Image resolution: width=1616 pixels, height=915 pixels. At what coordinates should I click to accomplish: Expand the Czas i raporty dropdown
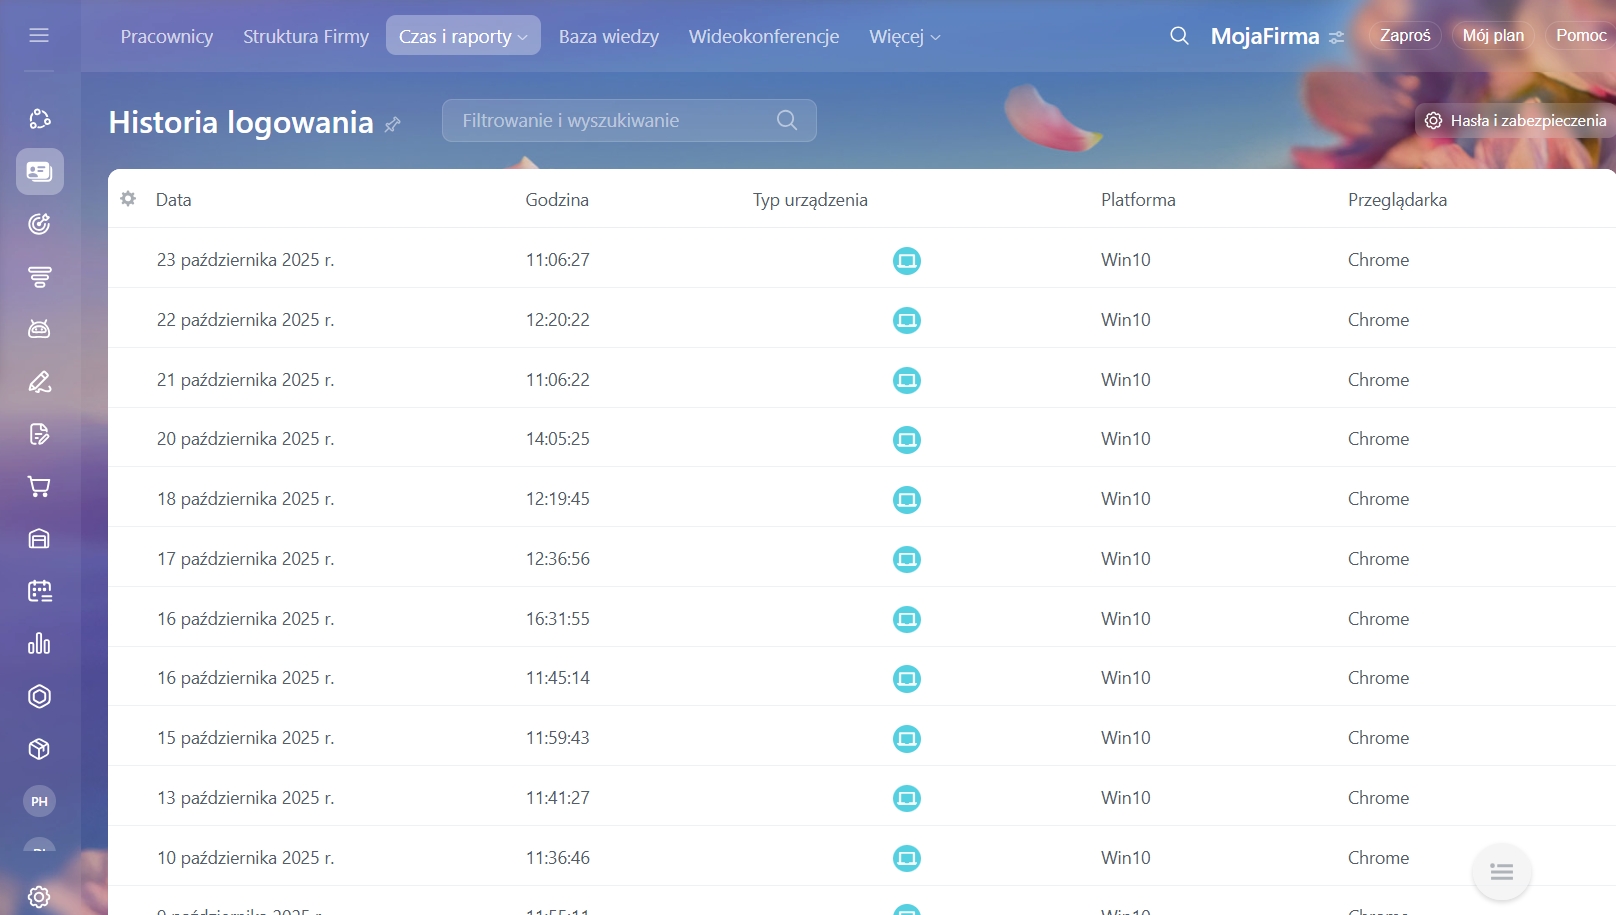(x=463, y=36)
